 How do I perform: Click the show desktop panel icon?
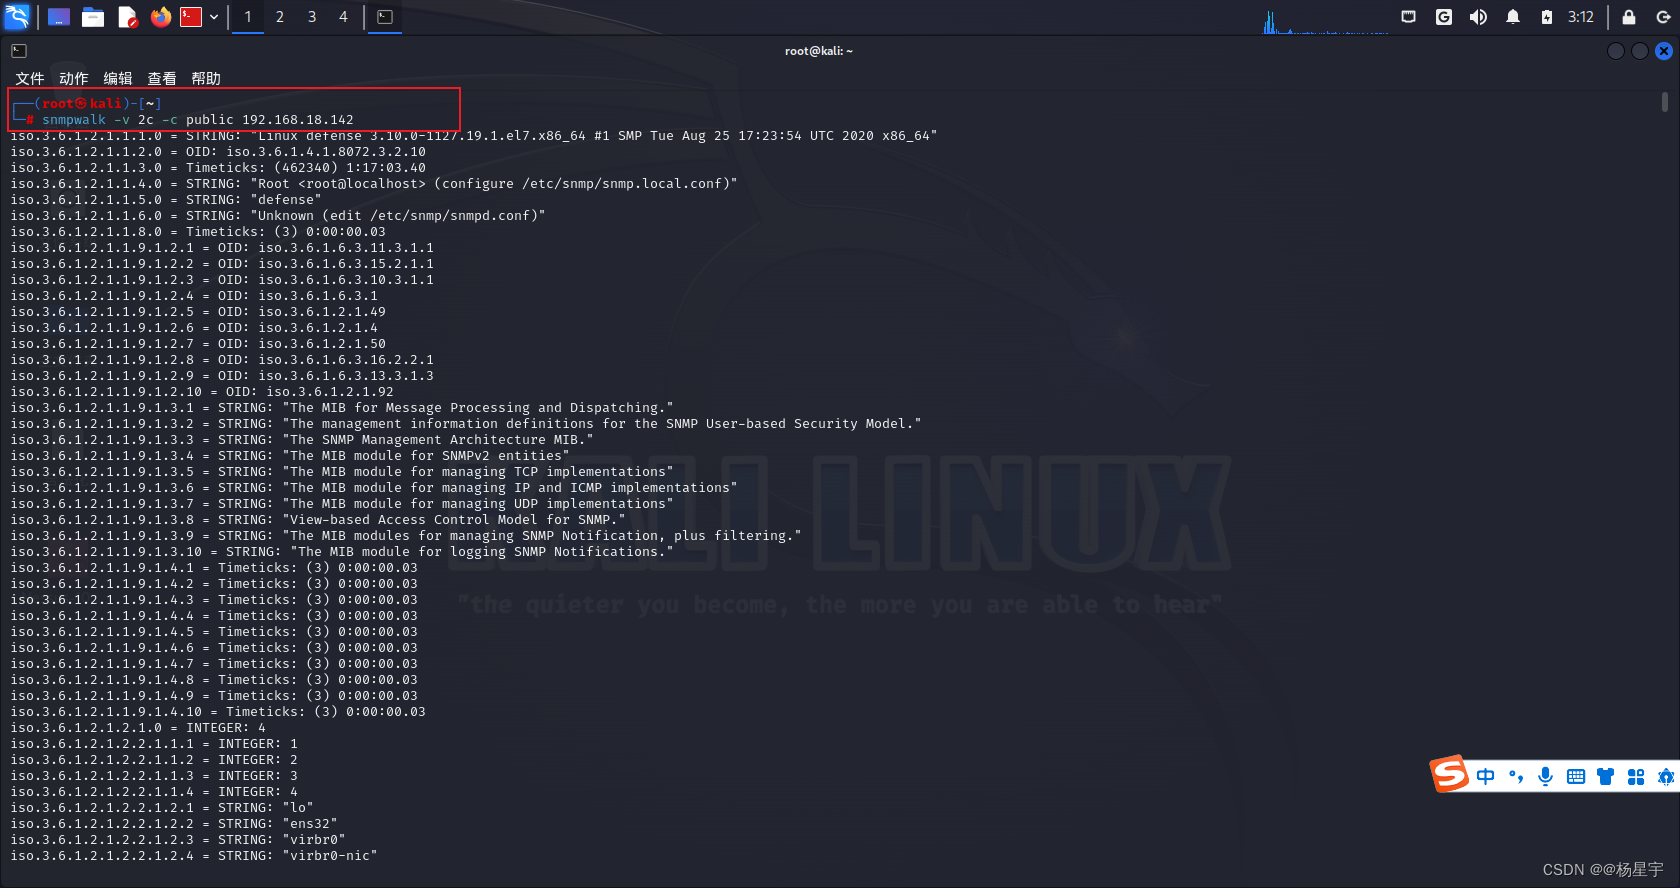[x=59, y=17]
